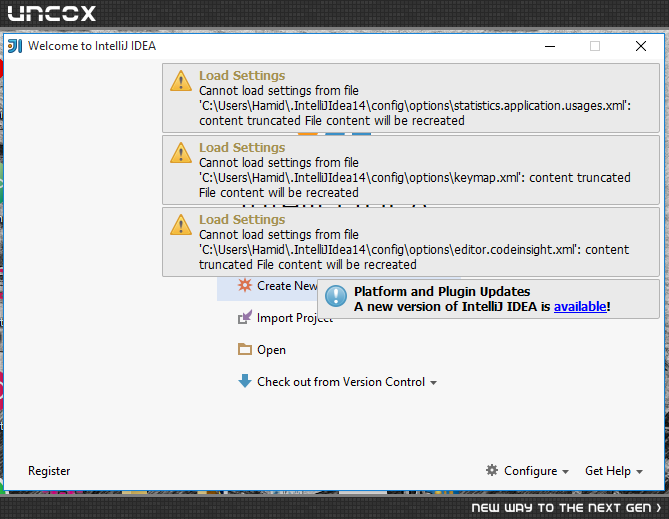Image resolution: width=669 pixels, height=519 pixels.
Task: Open the Configure dropdown menu
Action: tap(527, 471)
